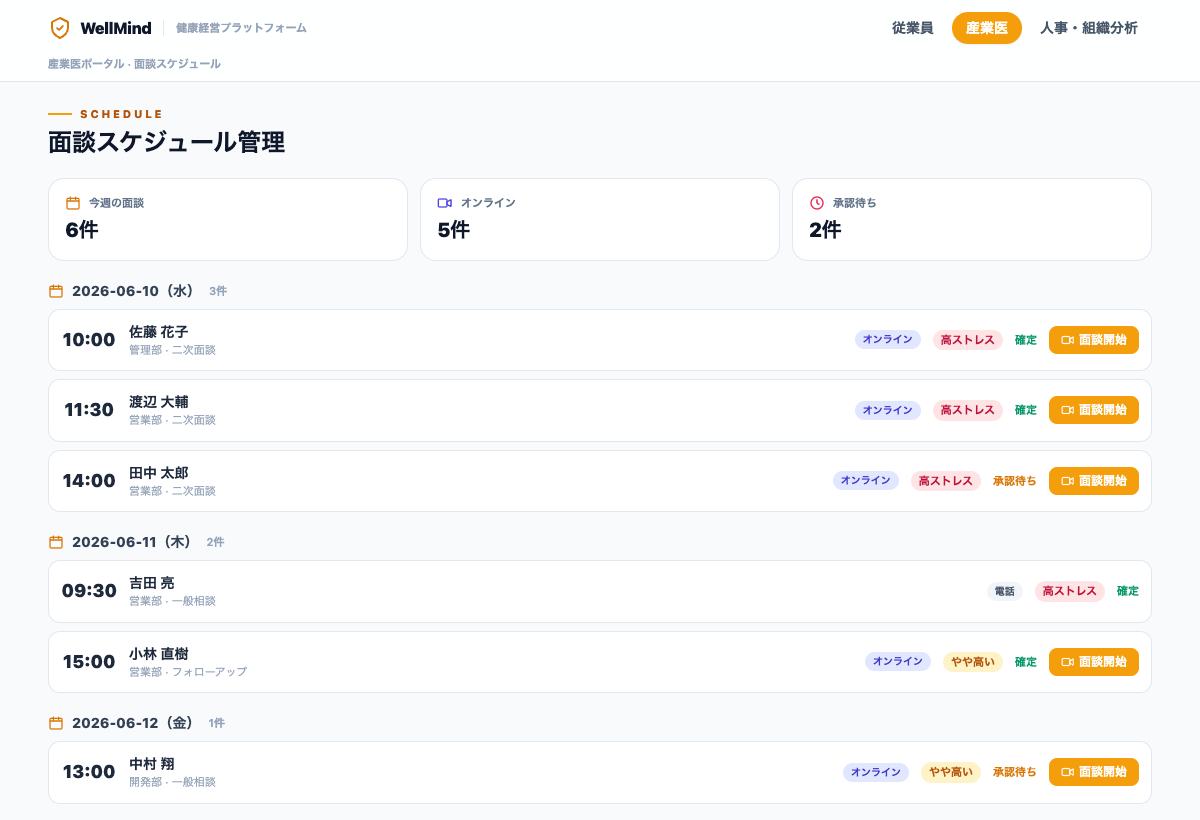Click オンライン badge in 渡辺 大輔 row
This screenshot has height=820, width=1200.
(888, 410)
